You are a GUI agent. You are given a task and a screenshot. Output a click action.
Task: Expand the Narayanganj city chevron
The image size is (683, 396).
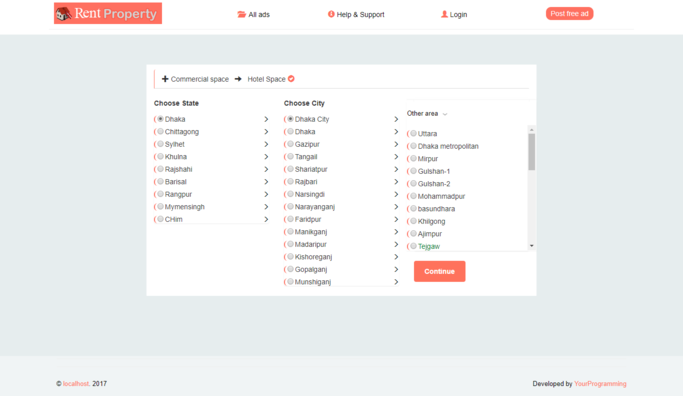pyautogui.click(x=396, y=207)
